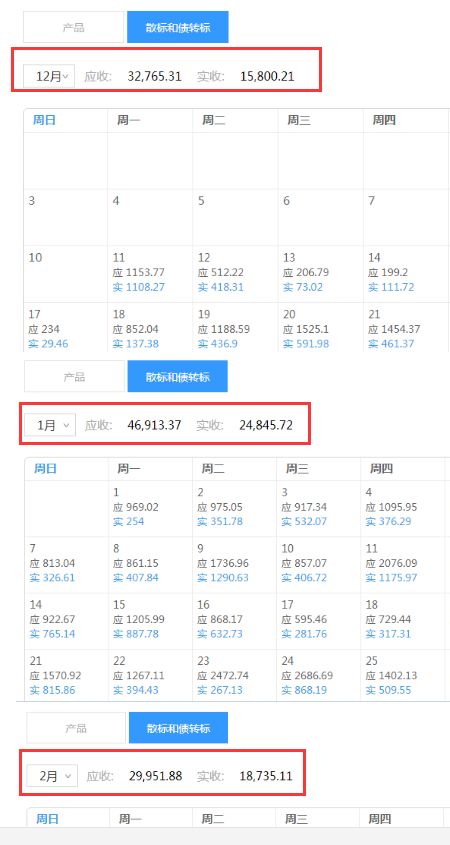Viewport: 450px width, 845px height.
Task: Click 周日 header in January calendar
Action: click(x=45, y=468)
